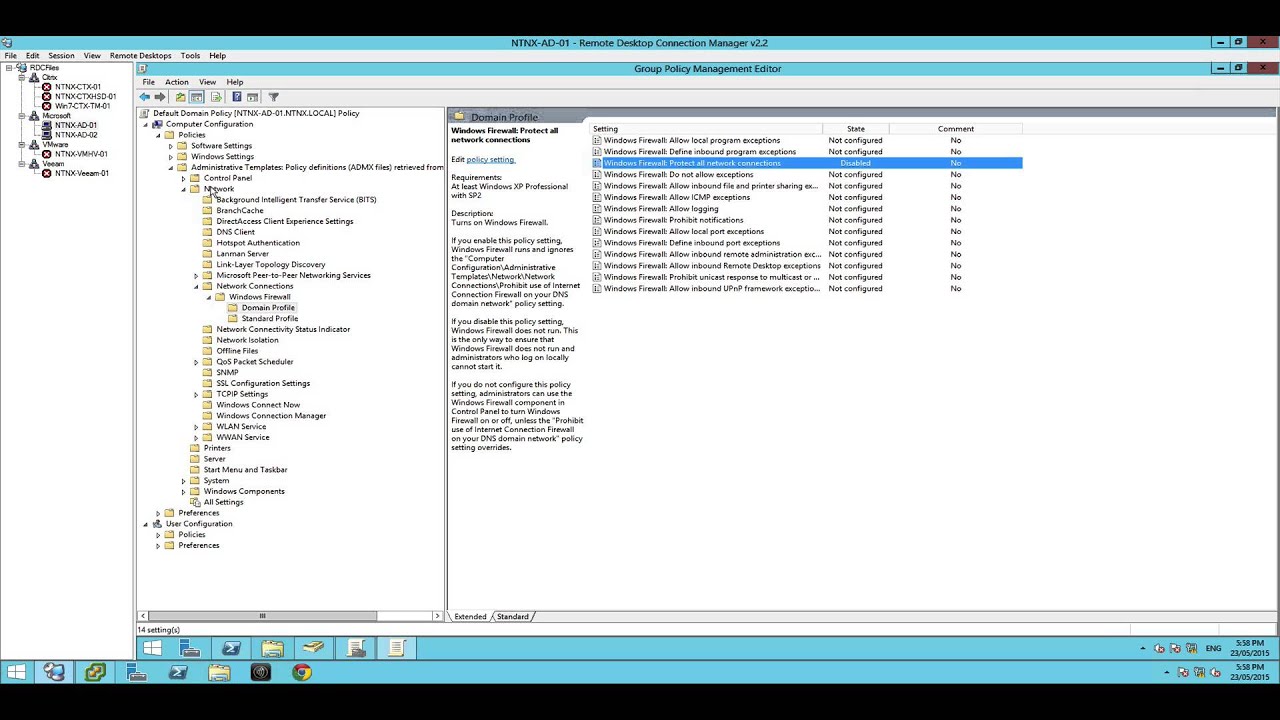Launch PowerShell from outer taskbar
The height and width of the screenshot is (720, 1280).
pyautogui.click(x=178, y=672)
